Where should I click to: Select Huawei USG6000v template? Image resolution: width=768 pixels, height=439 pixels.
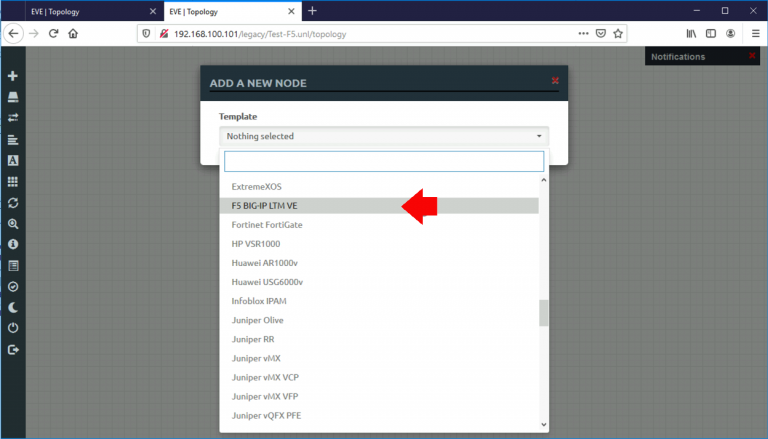click(x=379, y=282)
